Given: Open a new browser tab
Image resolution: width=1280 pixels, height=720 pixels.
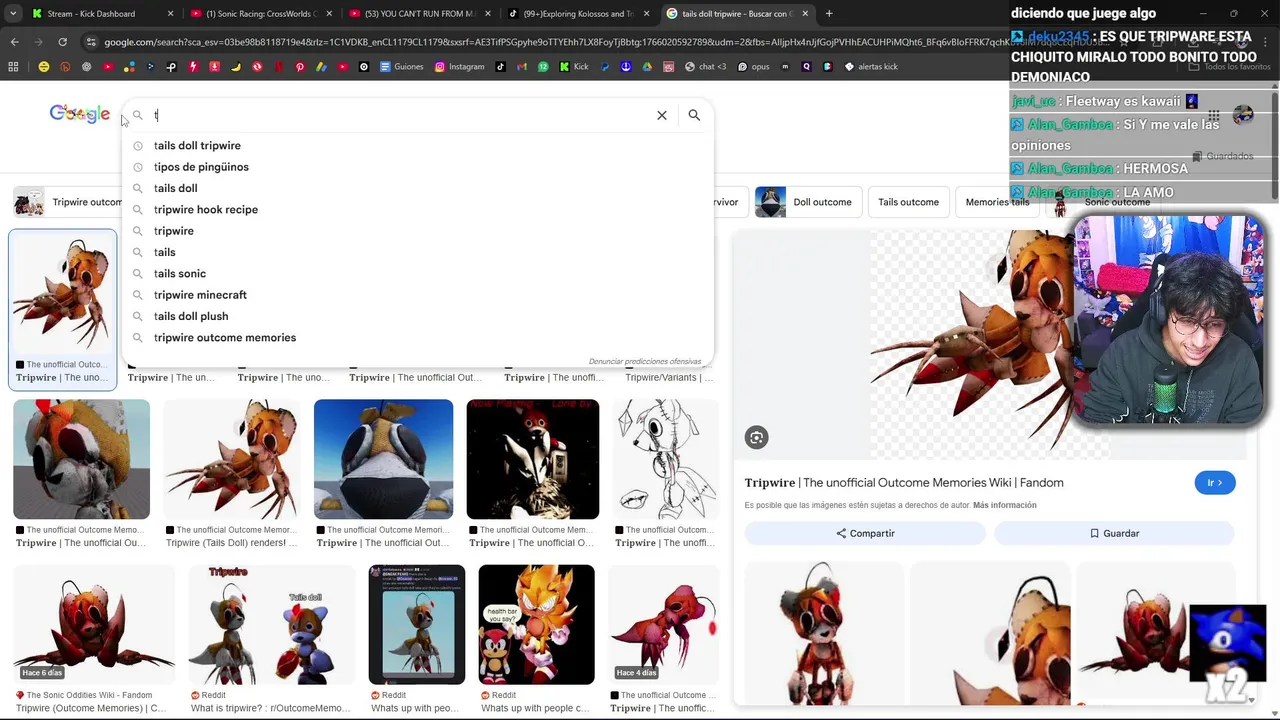Looking at the screenshot, I should click(x=829, y=13).
